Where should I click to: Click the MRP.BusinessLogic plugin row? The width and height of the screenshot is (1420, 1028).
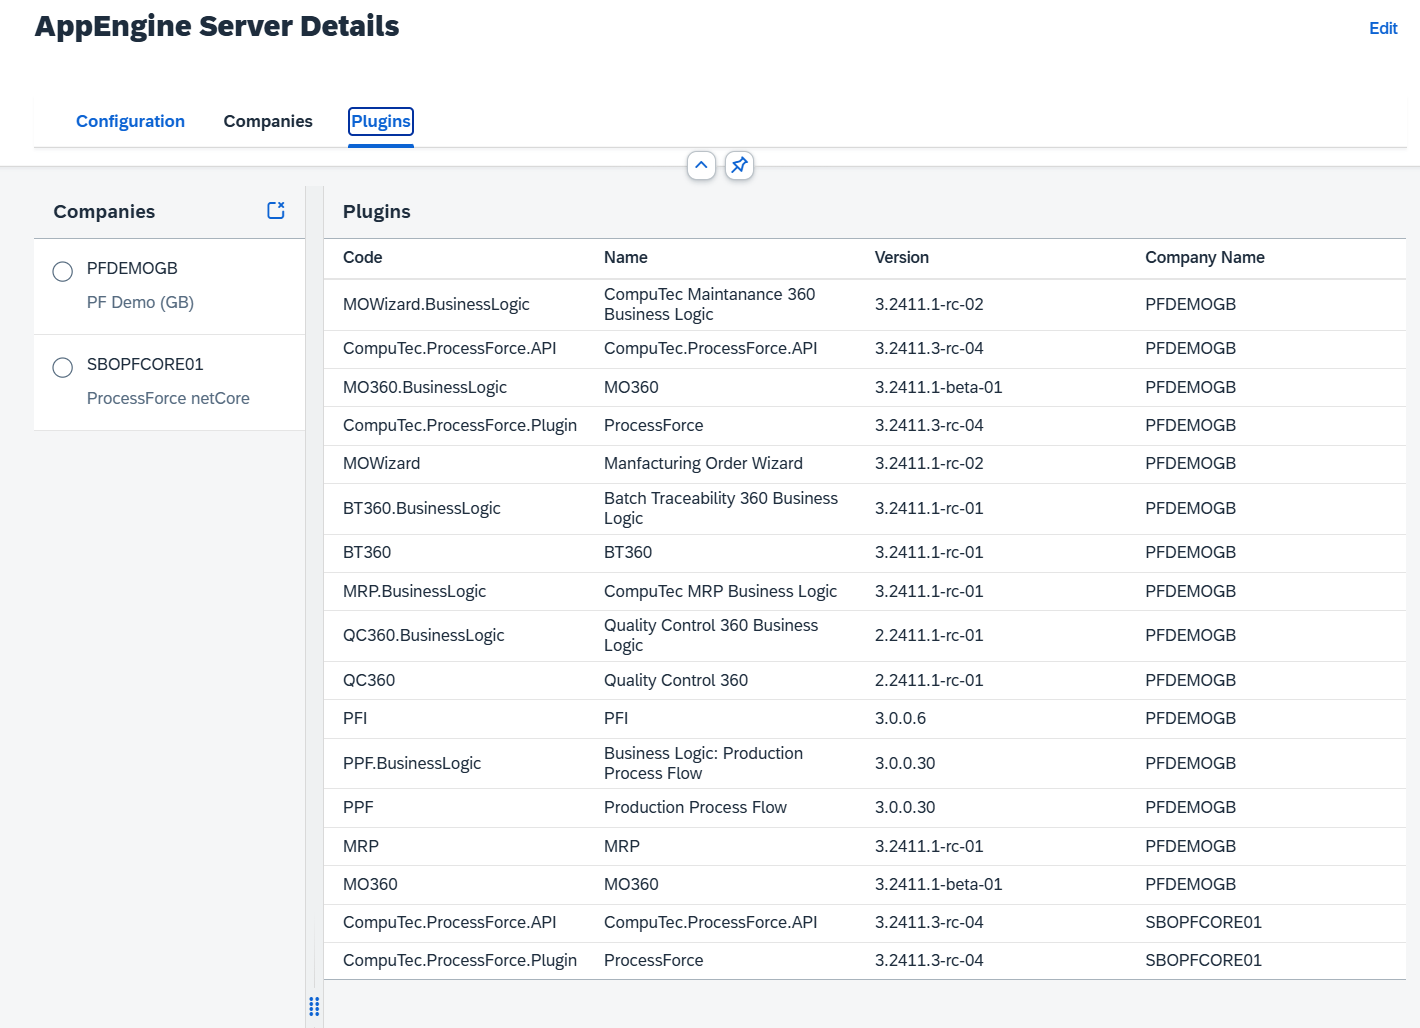(x=414, y=591)
